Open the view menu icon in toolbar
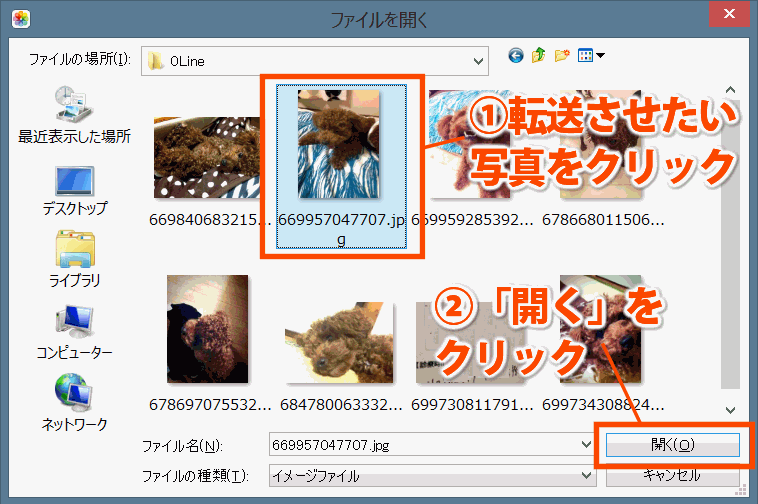Viewport: 758px width, 504px height. point(590,57)
